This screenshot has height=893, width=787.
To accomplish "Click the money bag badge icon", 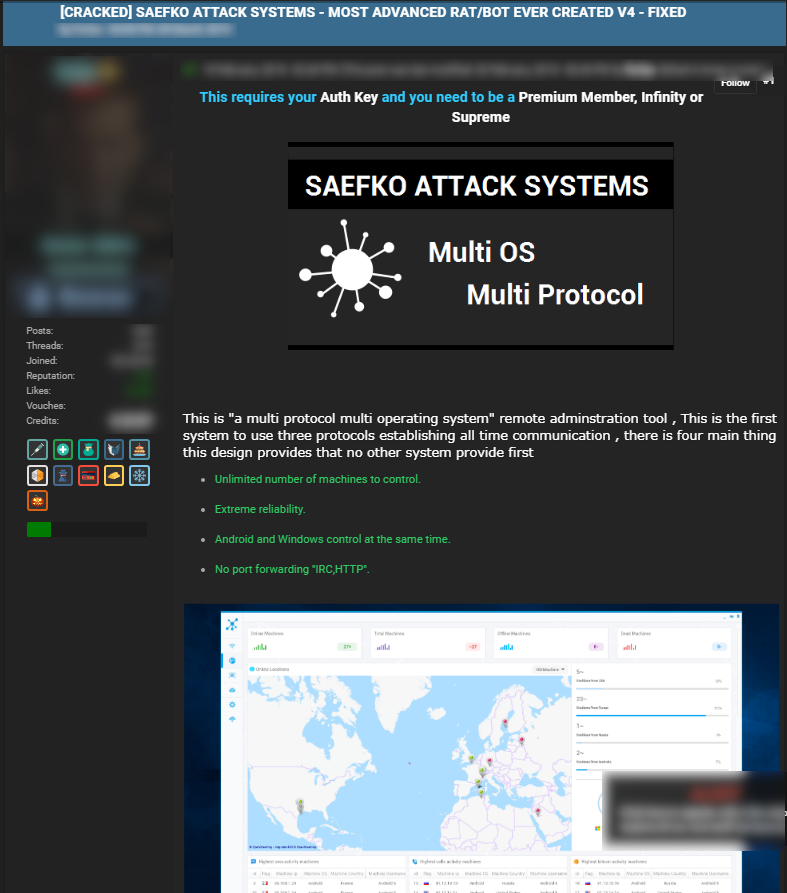I will click(x=88, y=450).
